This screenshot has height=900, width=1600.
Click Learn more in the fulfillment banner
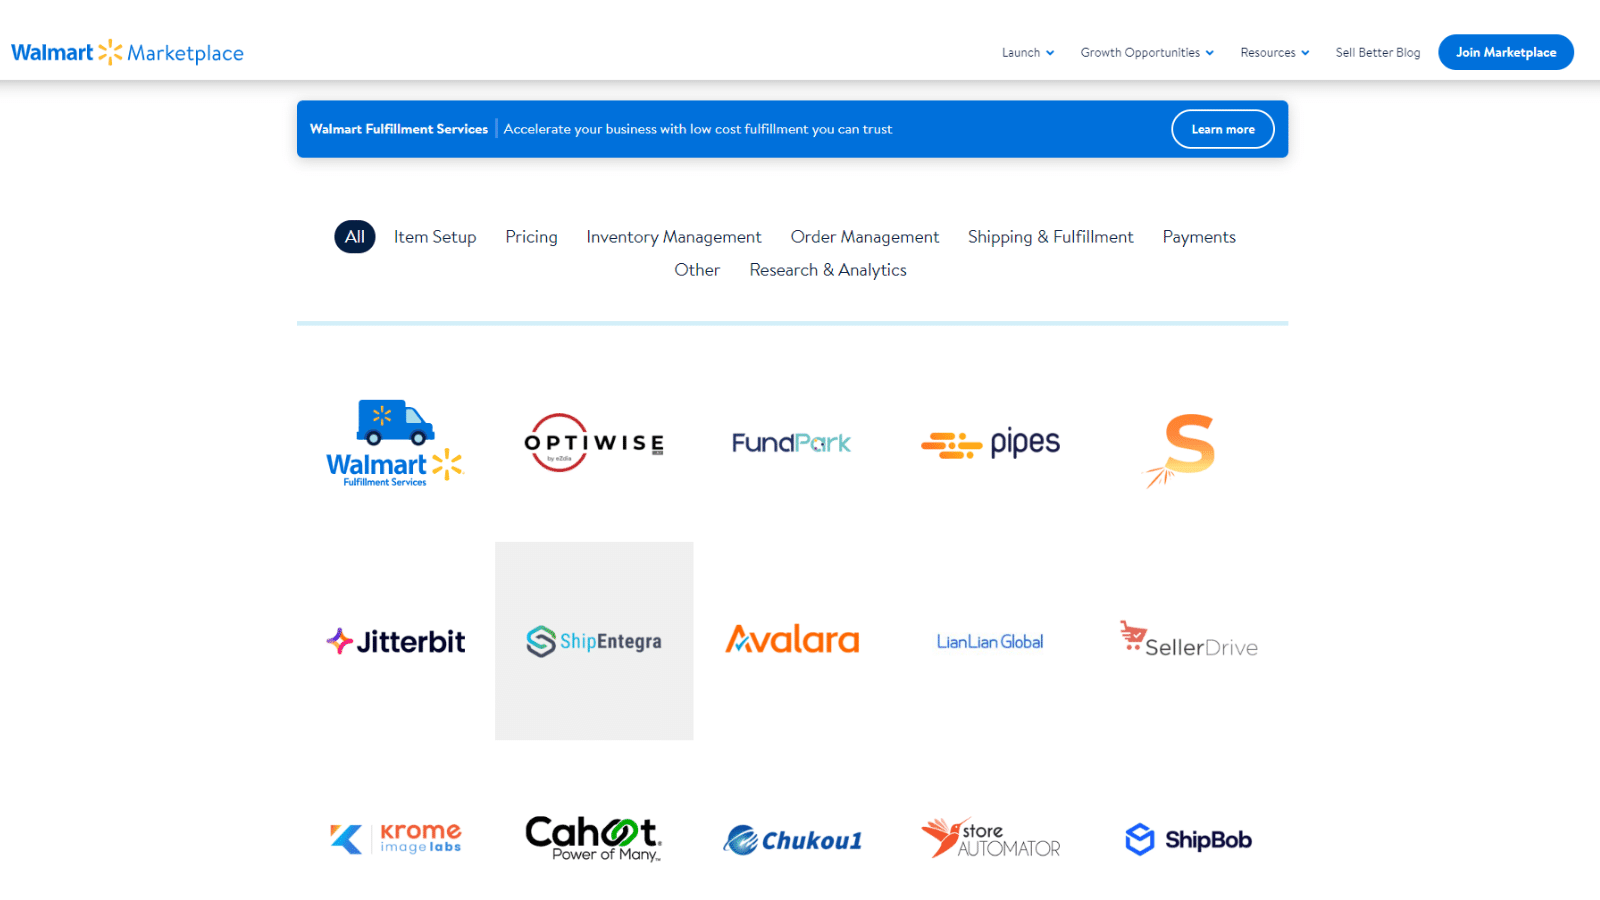1223,129
